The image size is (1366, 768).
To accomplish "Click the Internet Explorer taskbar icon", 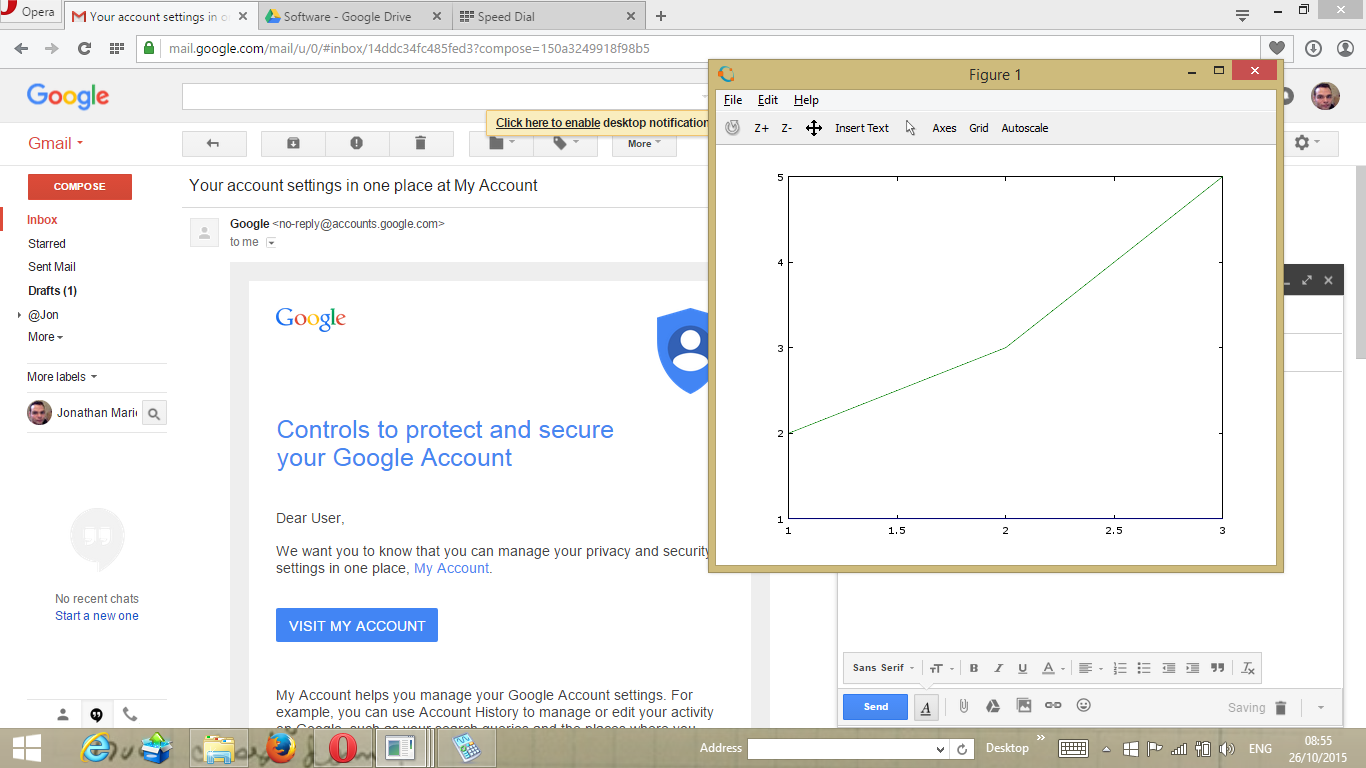I will point(96,748).
